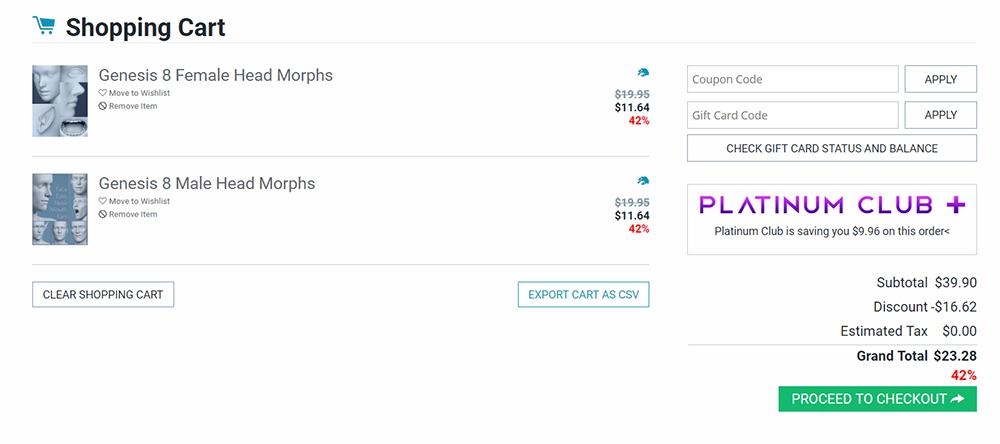Click remove icon for Genesis 8 Female item
This screenshot has width=1000, height=444.
(102, 106)
